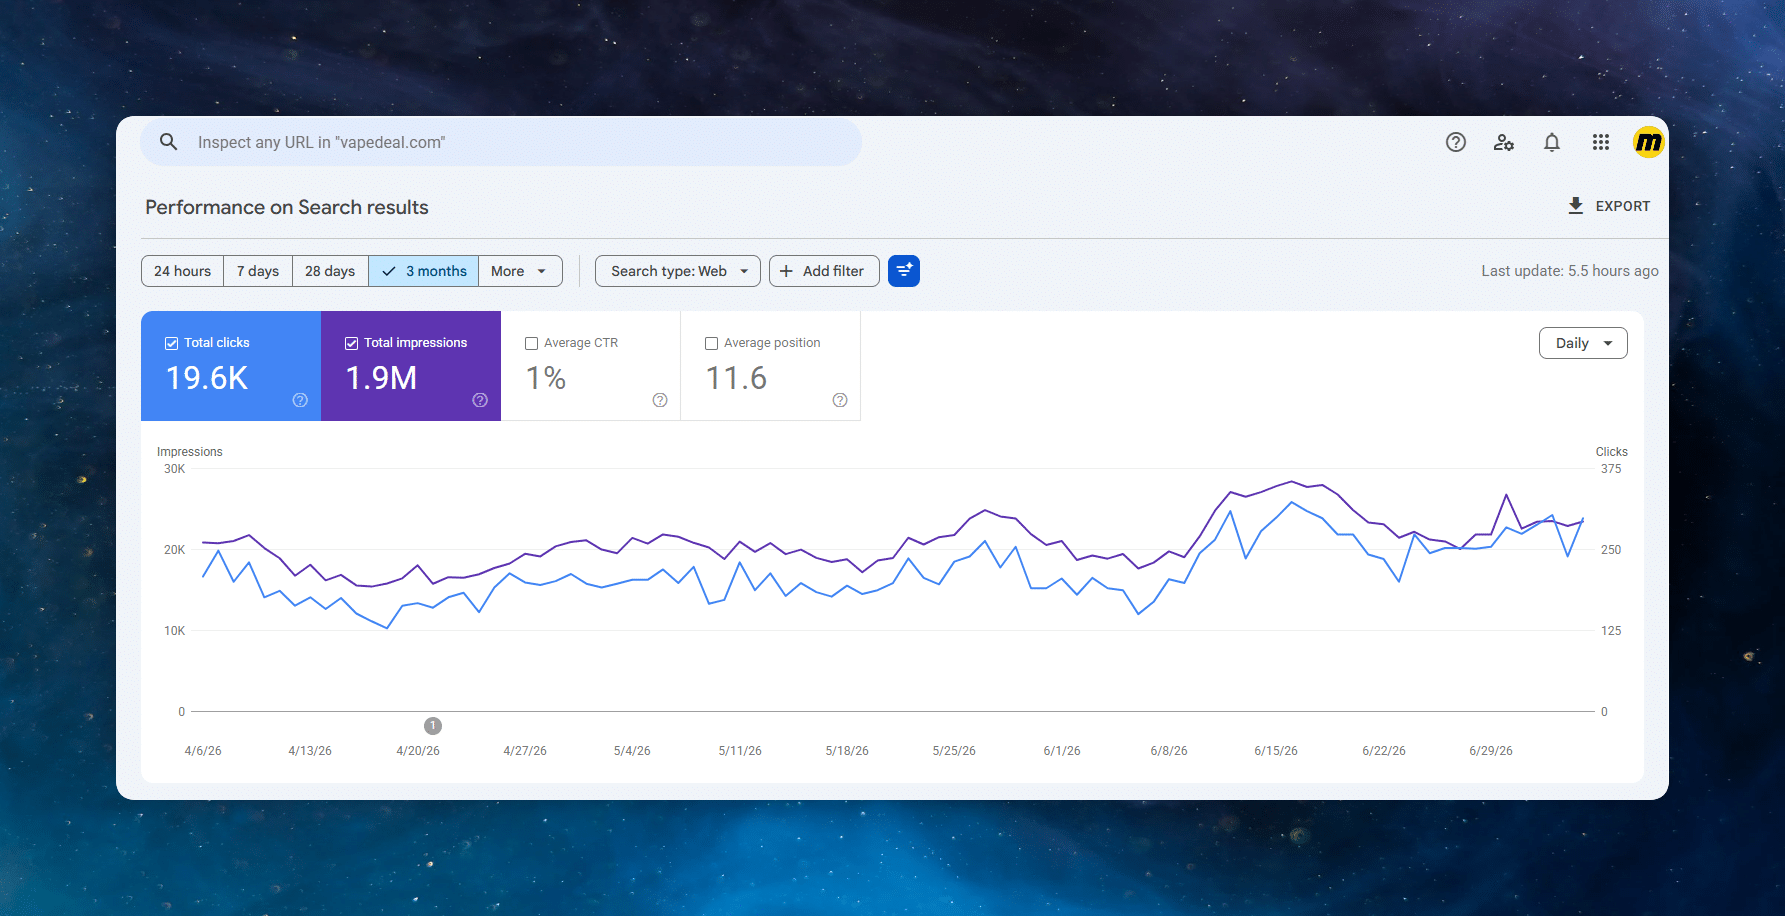The height and width of the screenshot is (916, 1785).
Task: Enable the Average position checkbox
Action: (x=711, y=343)
